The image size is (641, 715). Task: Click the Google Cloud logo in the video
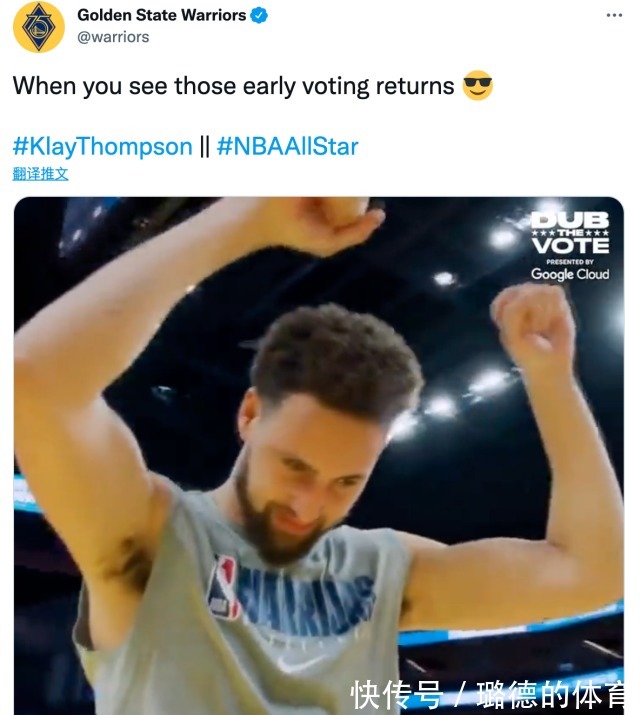[570, 274]
